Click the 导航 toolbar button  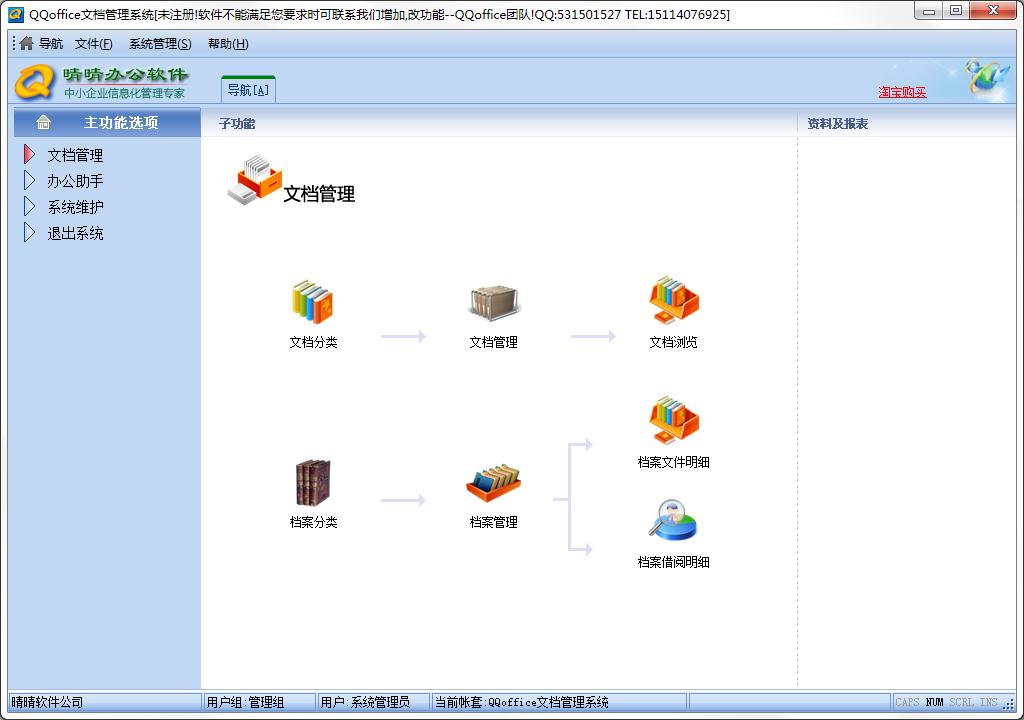click(x=41, y=44)
